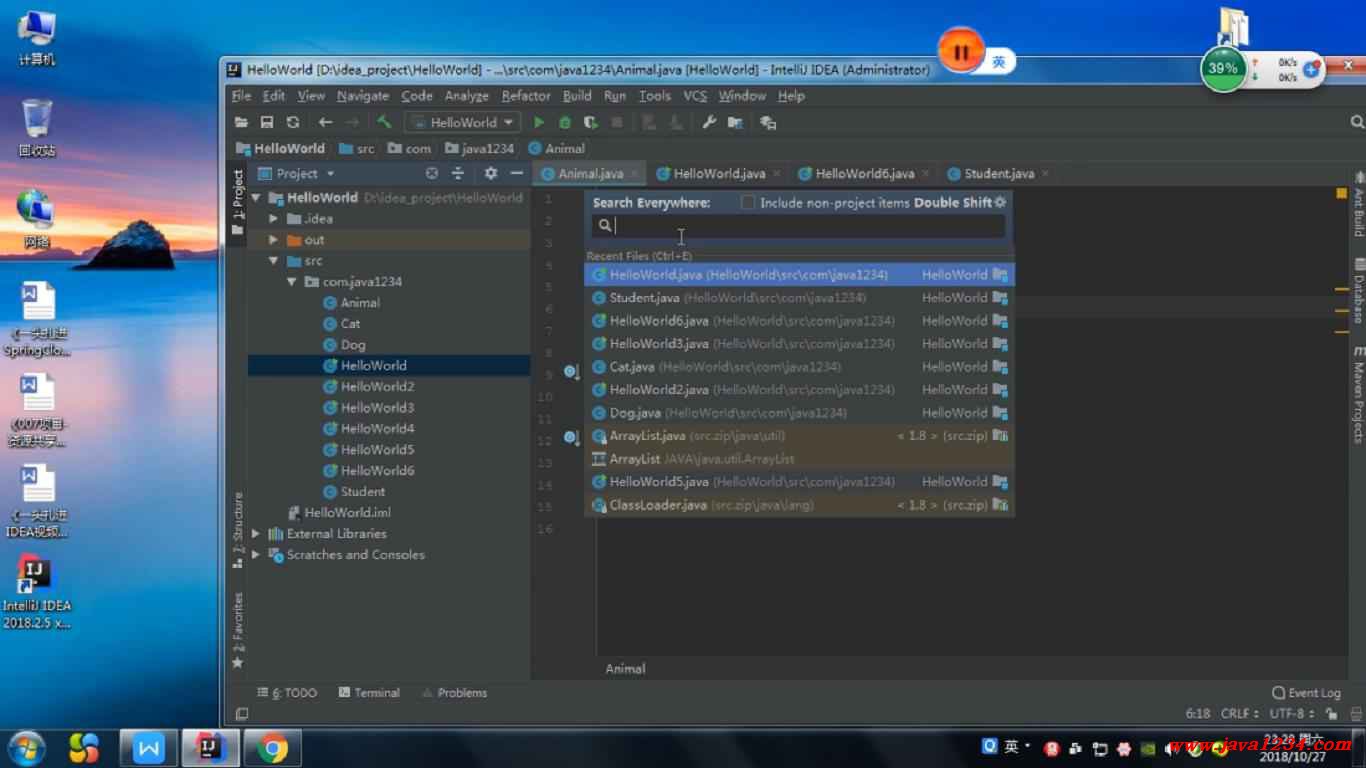Open Project panel settings gear
Viewport: 1366px width, 768px height.
tap(490, 173)
